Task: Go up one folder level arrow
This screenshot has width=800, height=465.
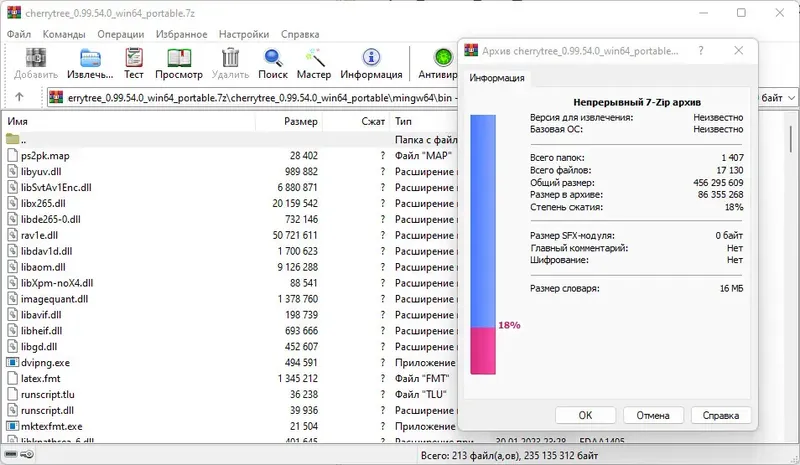Action: pos(19,97)
